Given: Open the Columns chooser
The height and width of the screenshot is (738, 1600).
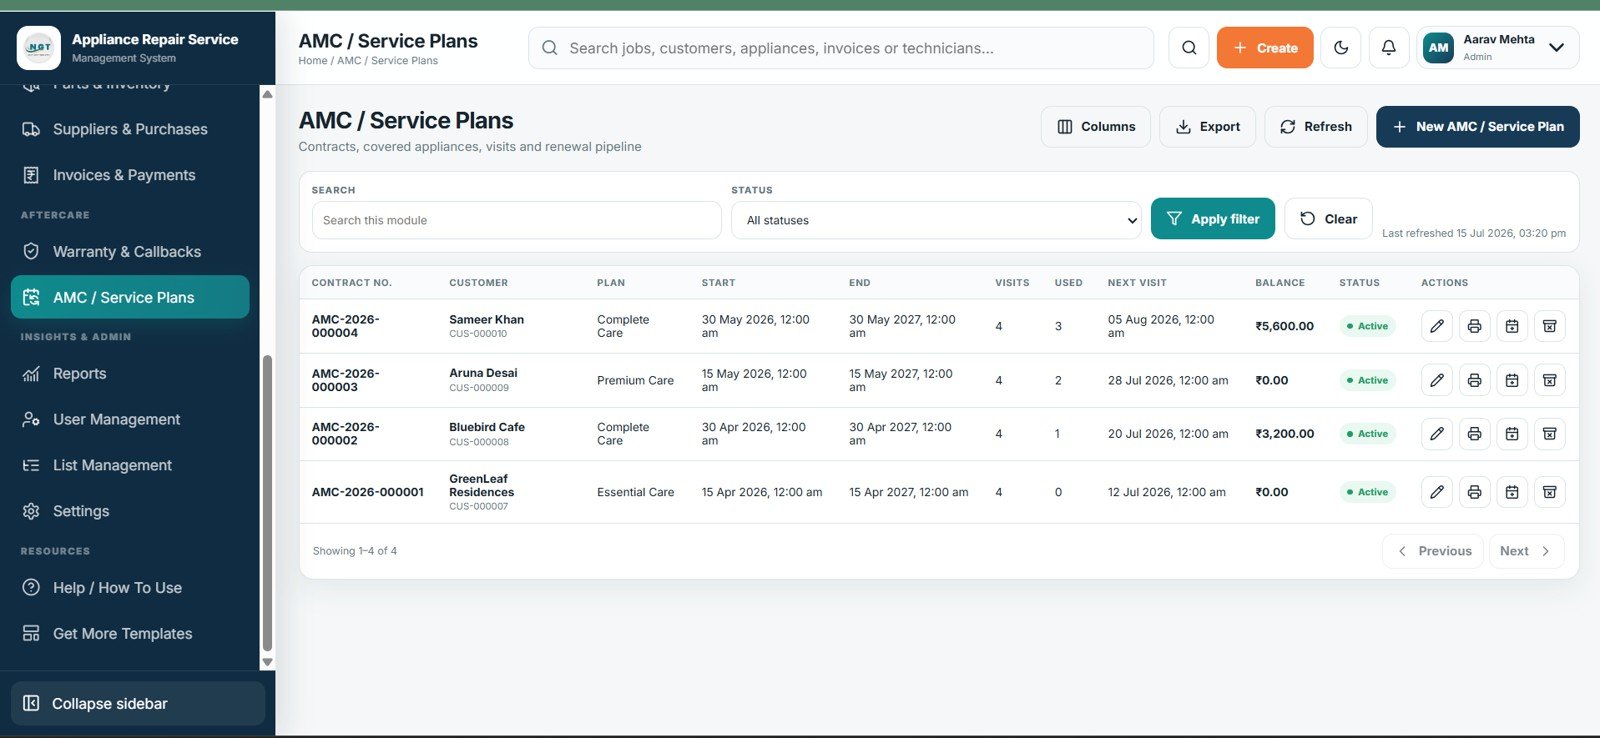Looking at the screenshot, I should 1096,127.
